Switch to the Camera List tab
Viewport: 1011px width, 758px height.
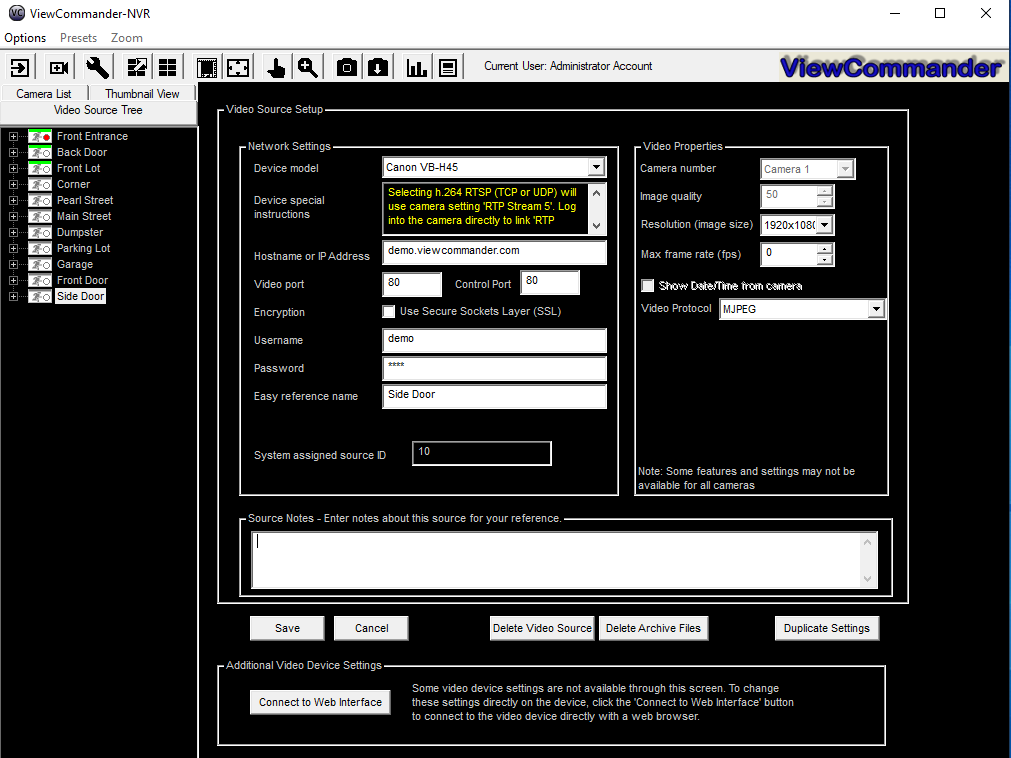tap(44, 93)
